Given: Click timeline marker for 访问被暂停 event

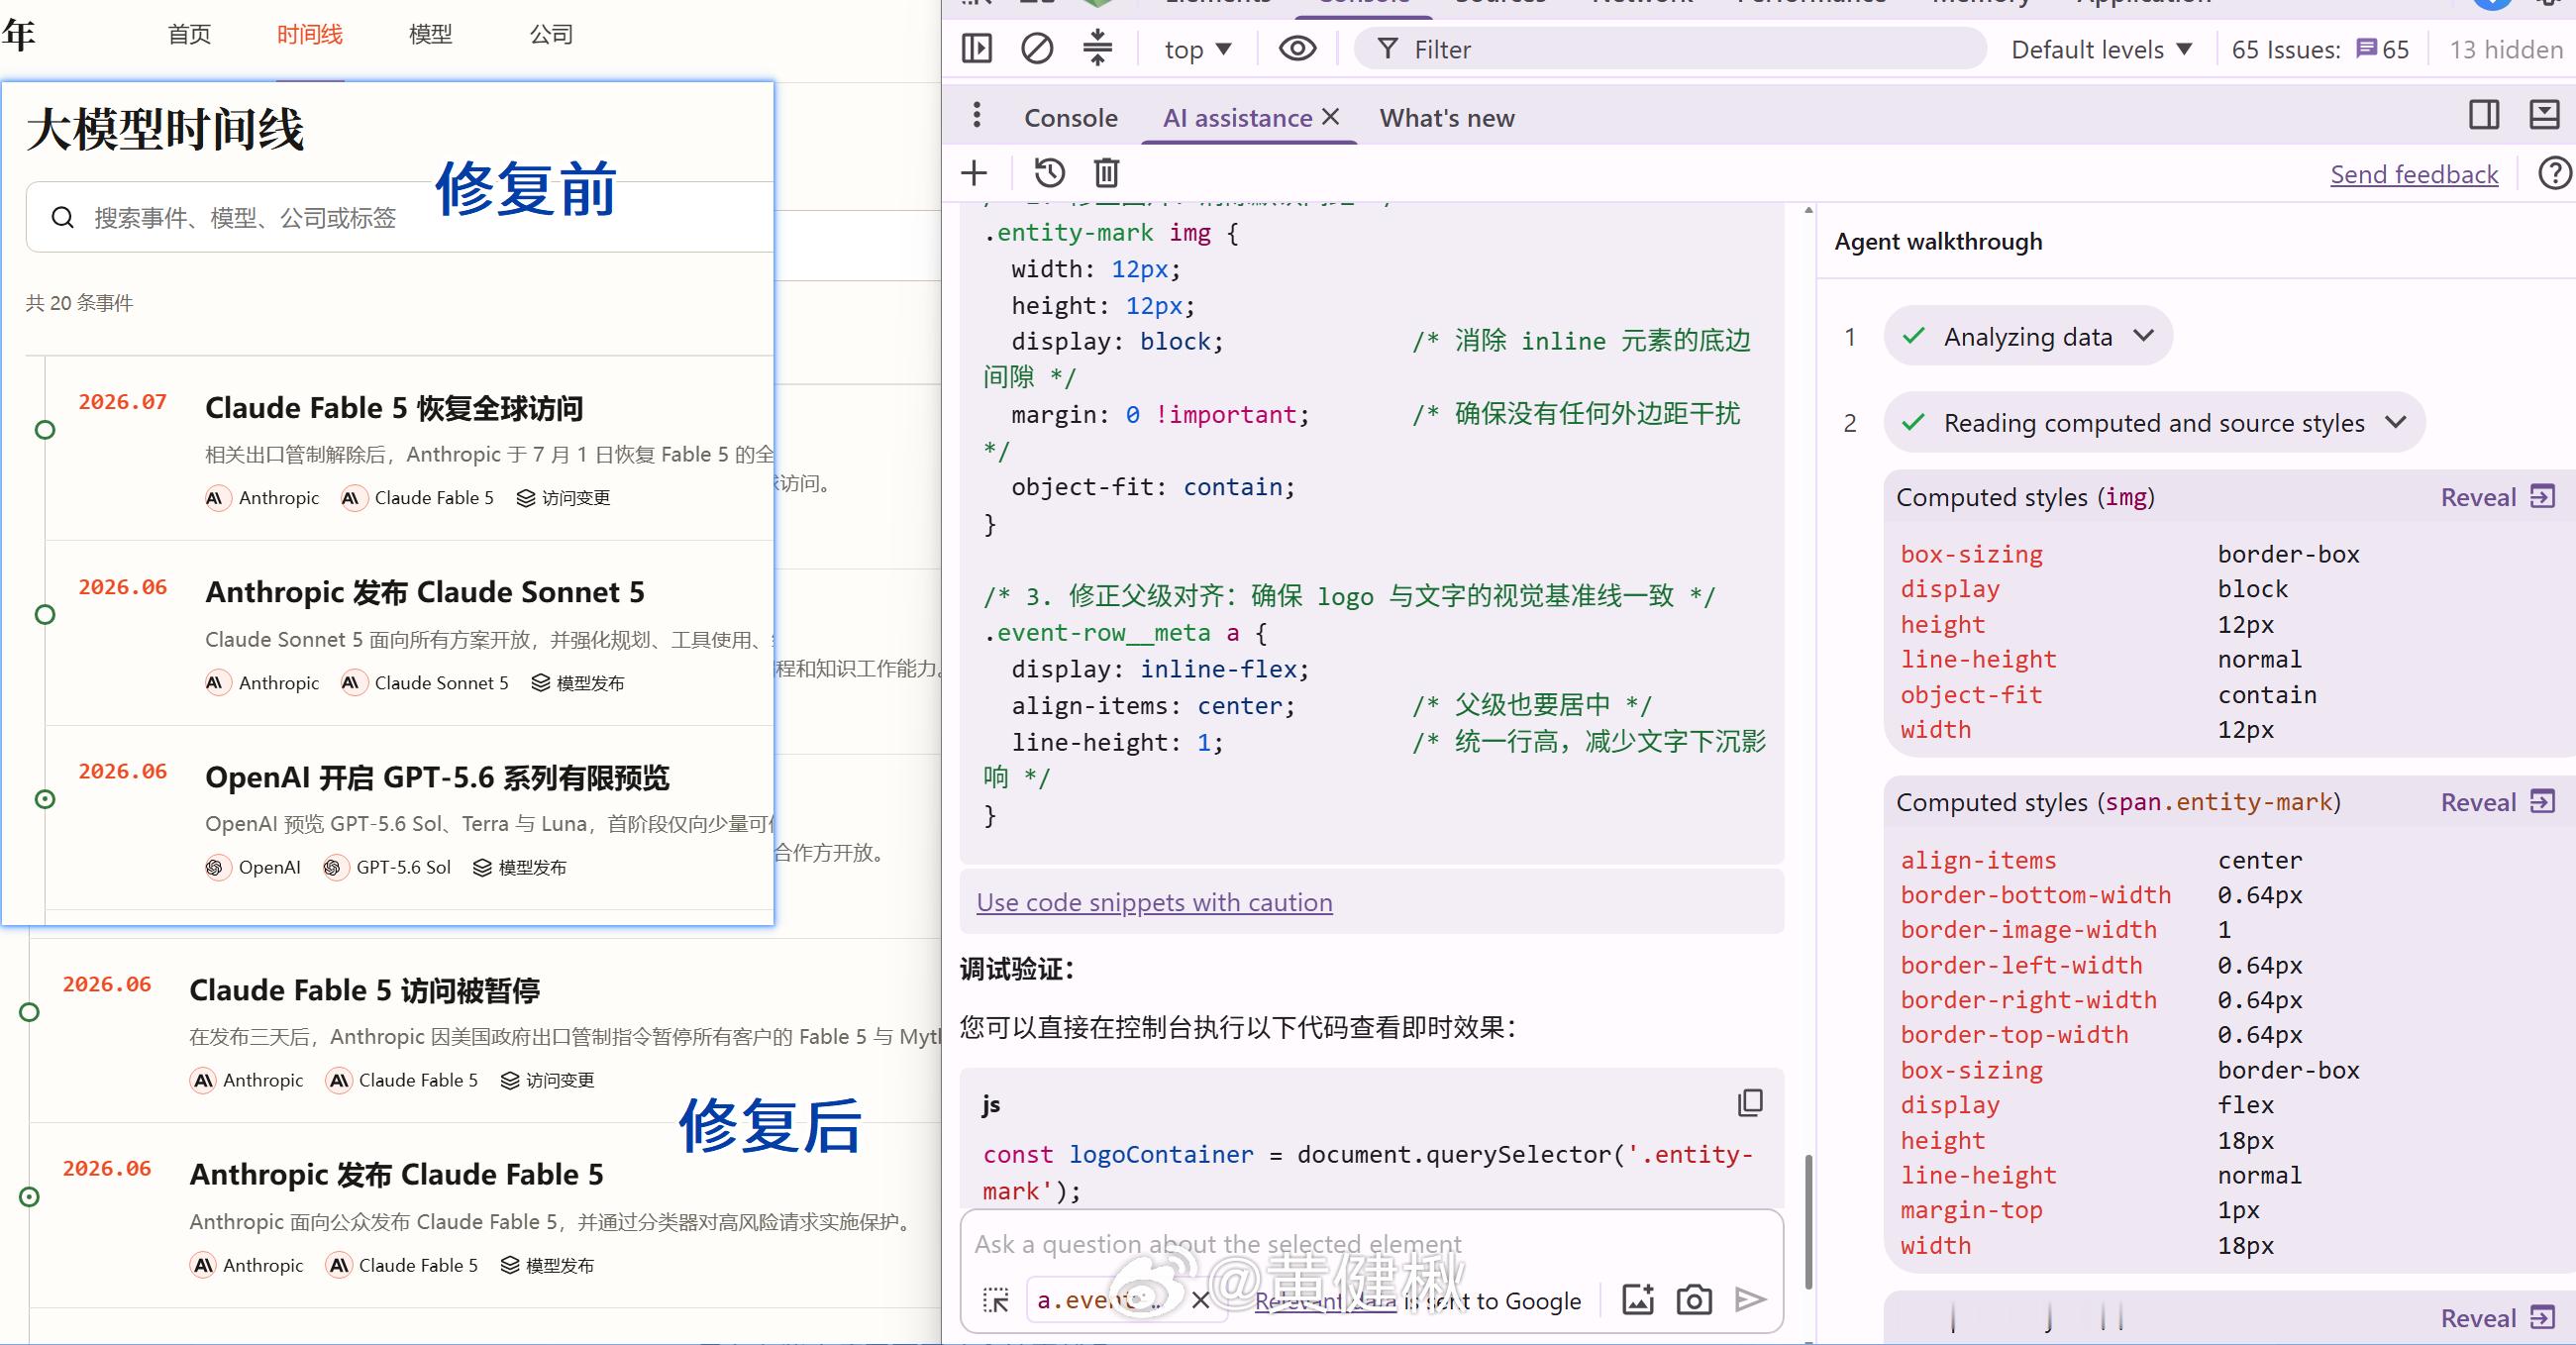Looking at the screenshot, I should tap(30, 1012).
